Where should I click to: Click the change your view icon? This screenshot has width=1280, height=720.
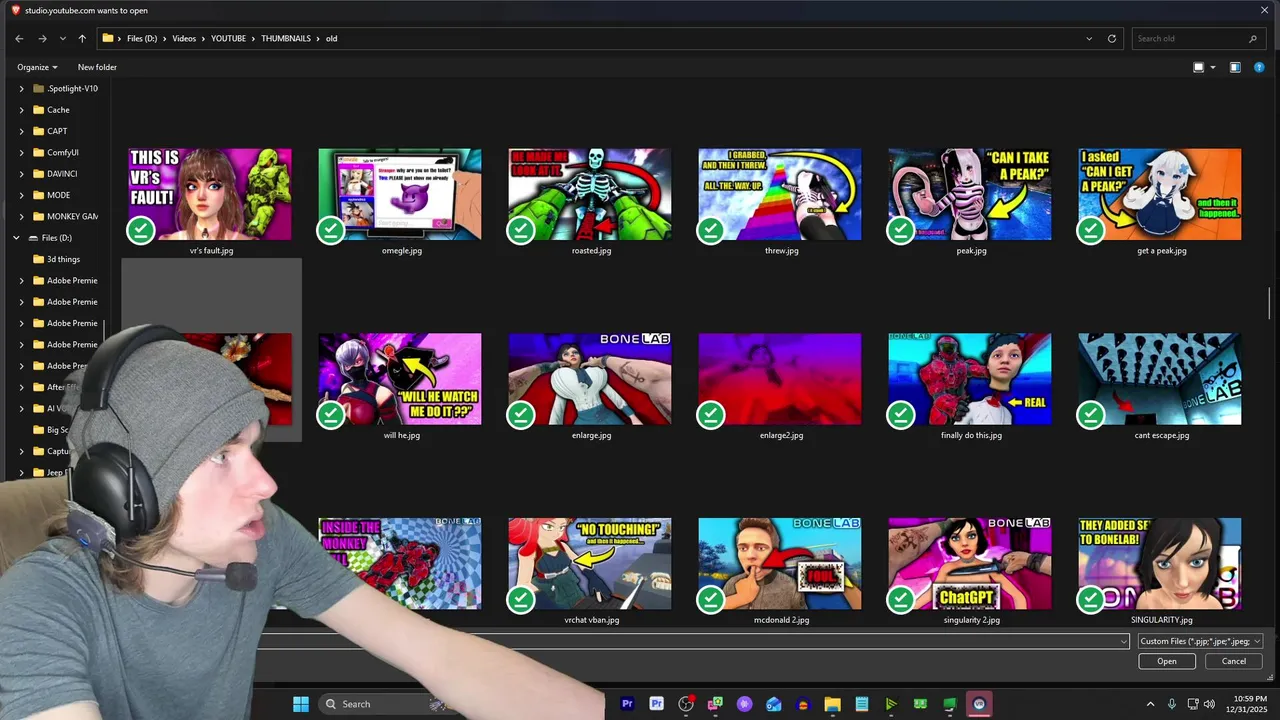pyautogui.click(x=1199, y=67)
